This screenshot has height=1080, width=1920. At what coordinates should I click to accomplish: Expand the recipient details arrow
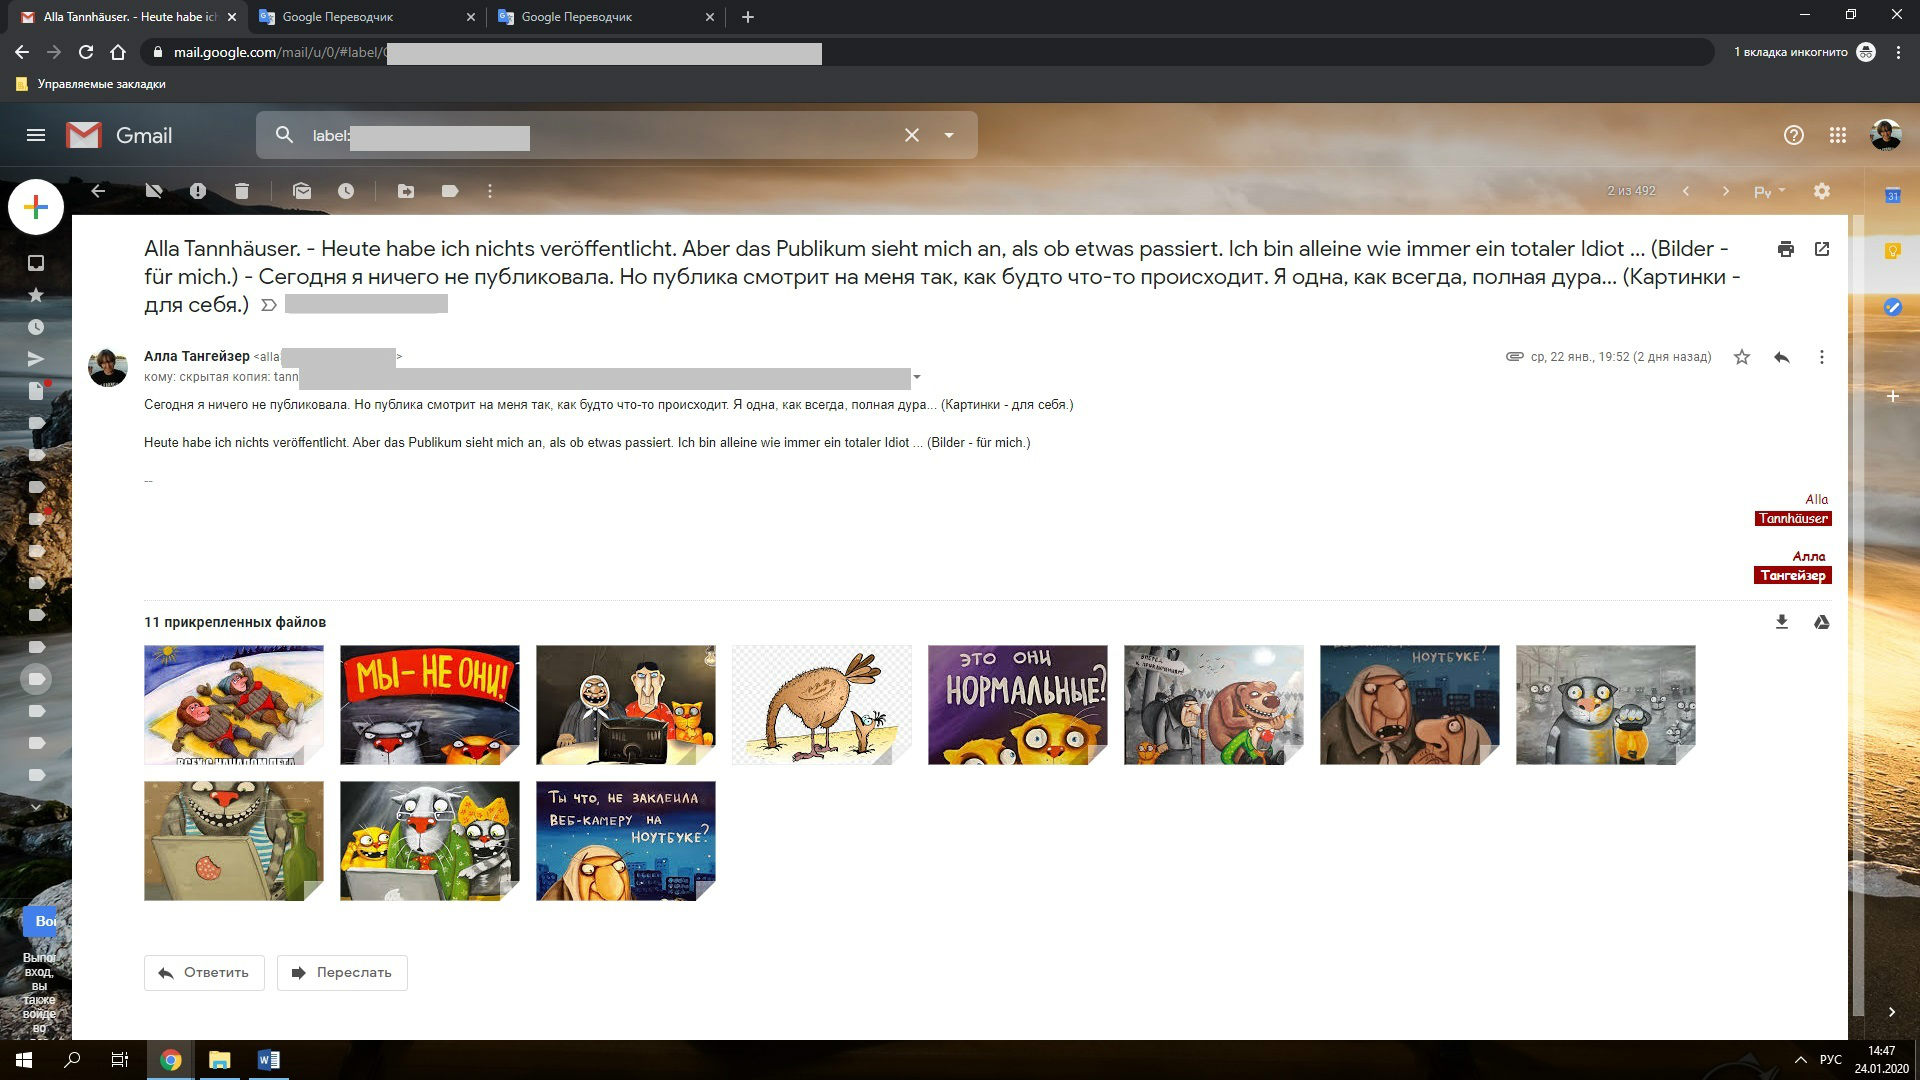pyautogui.click(x=917, y=377)
